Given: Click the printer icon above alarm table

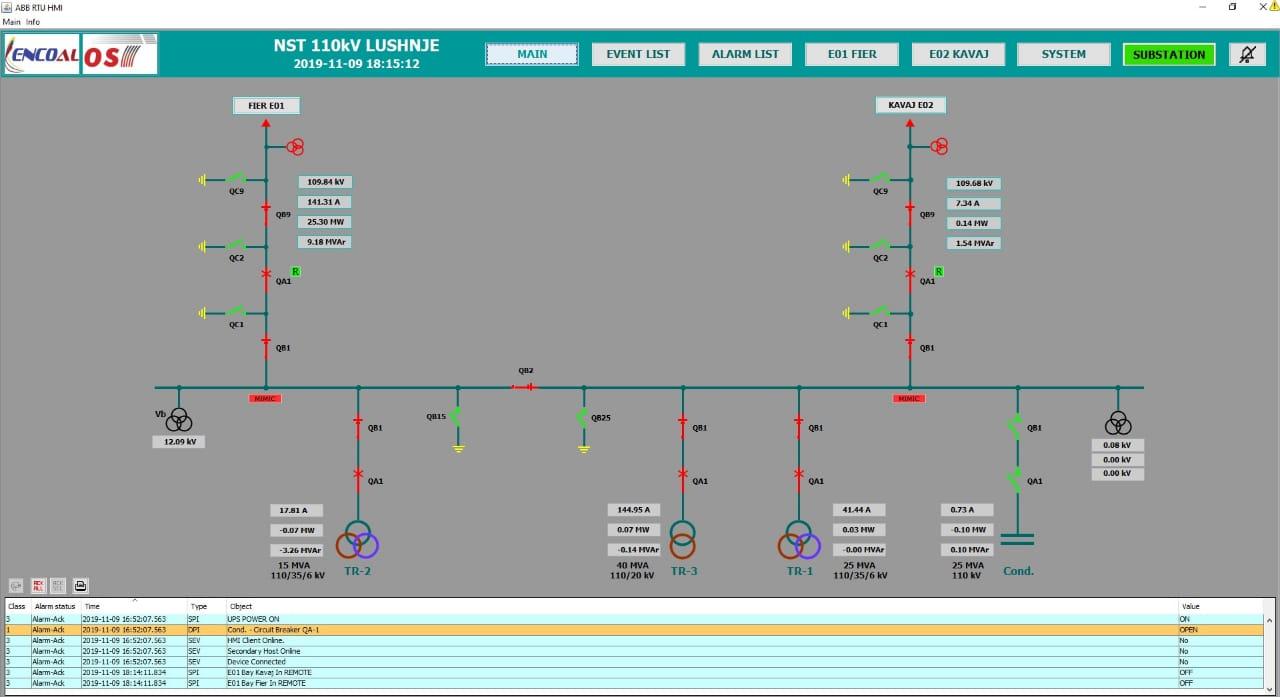Looking at the screenshot, I should click(81, 585).
